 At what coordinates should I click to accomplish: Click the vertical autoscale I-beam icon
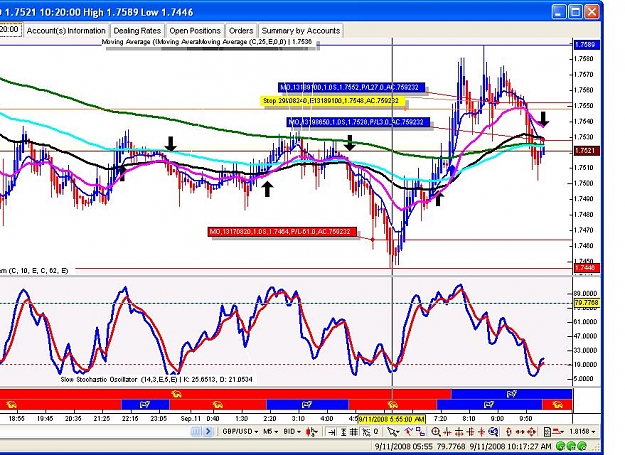tap(343, 432)
